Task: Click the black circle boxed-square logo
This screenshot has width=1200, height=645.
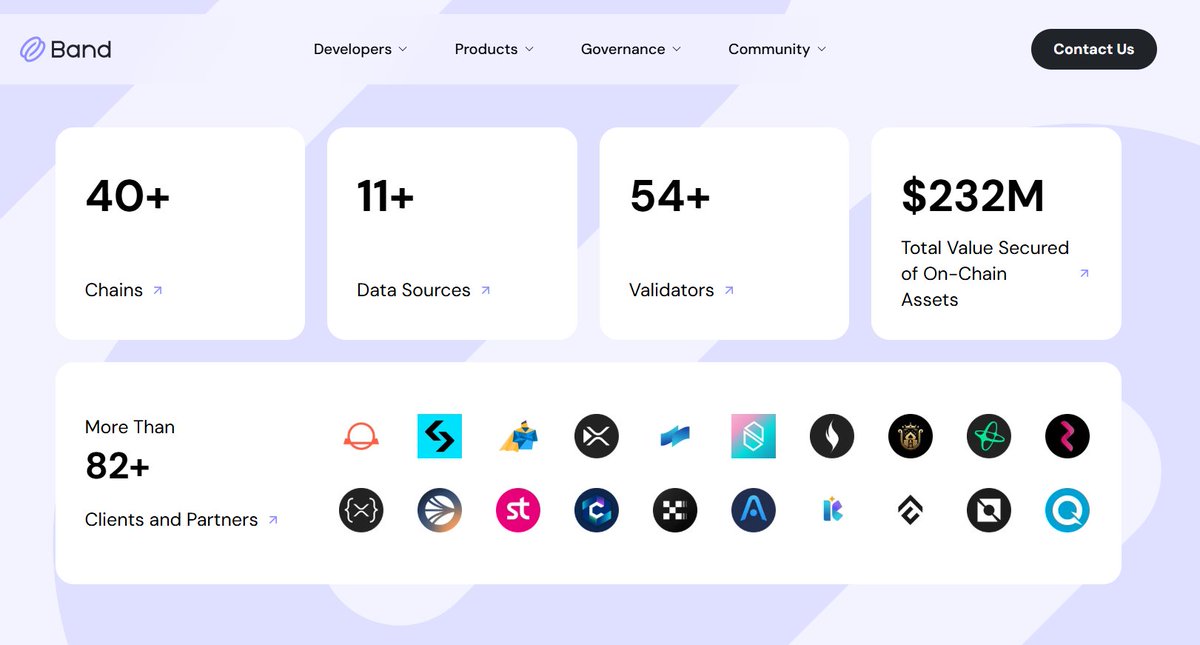Action: (989, 511)
